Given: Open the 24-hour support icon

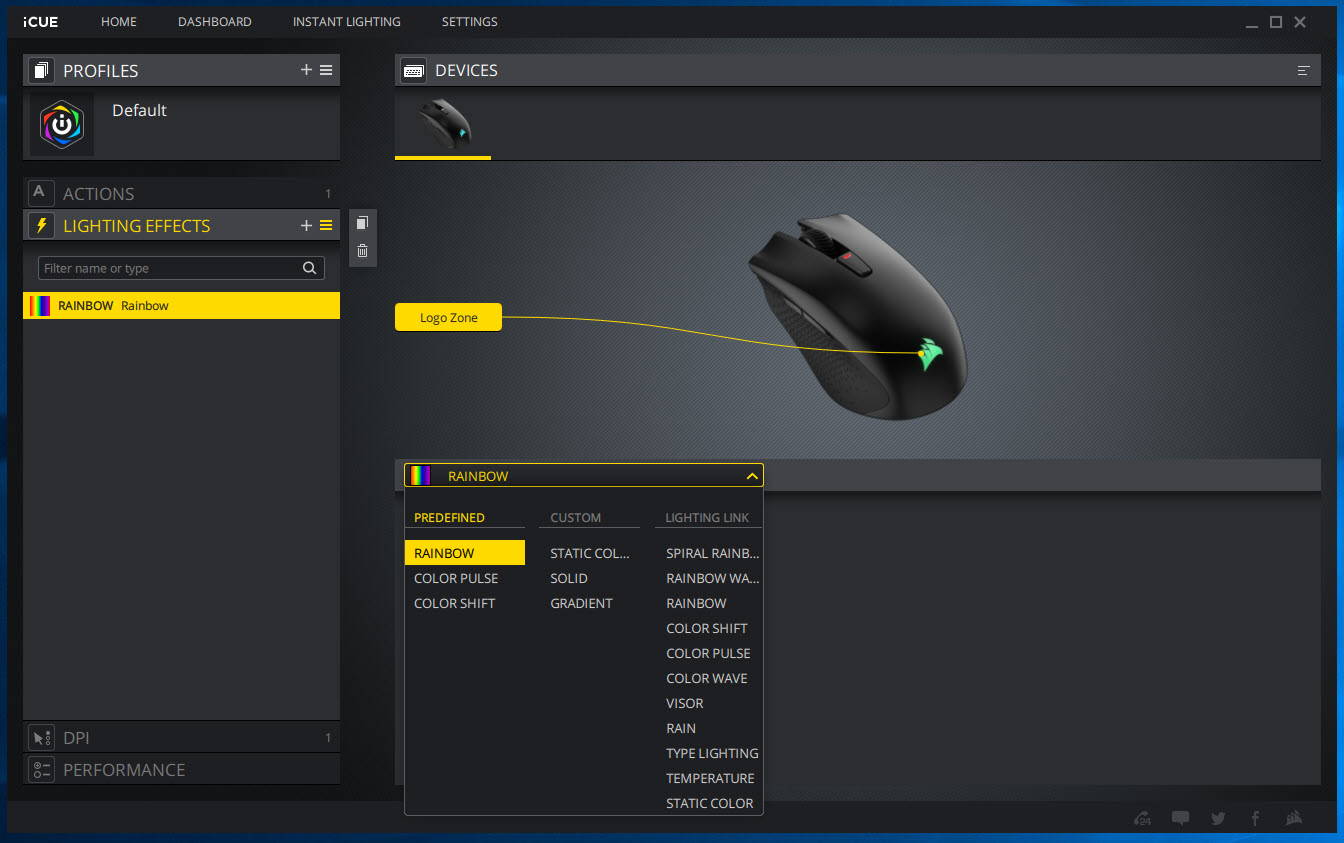Looking at the screenshot, I should pos(1143,818).
